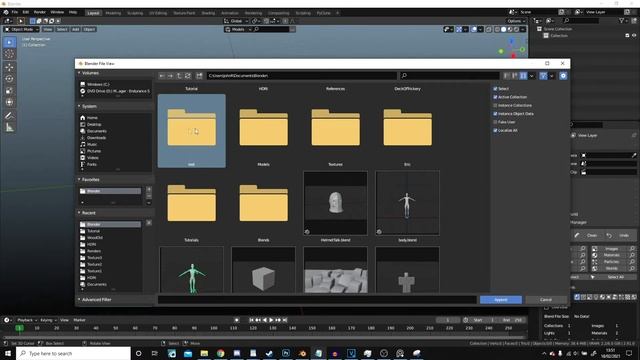Toggle Collection visibility eye in Outliner
Image resolution: width=640 pixels, height=360 pixels.
click(x=634, y=36)
